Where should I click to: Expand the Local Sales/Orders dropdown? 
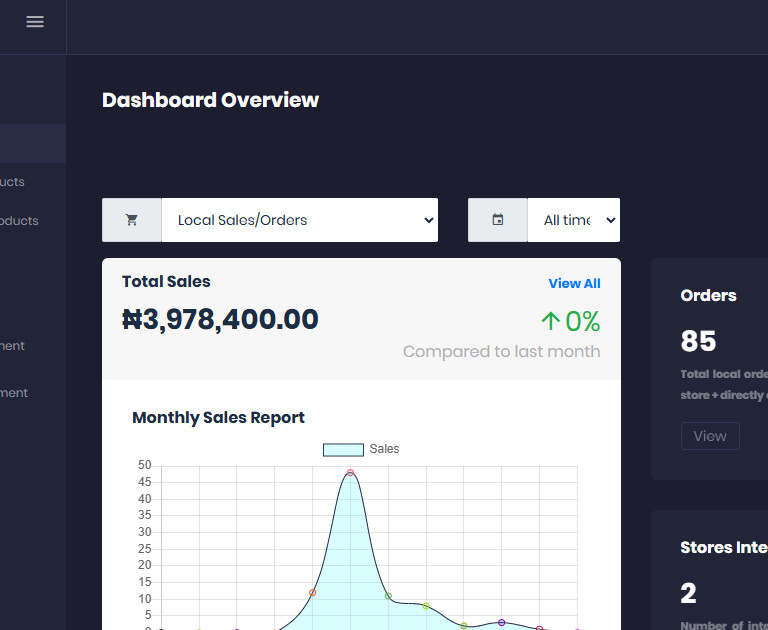[299, 220]
